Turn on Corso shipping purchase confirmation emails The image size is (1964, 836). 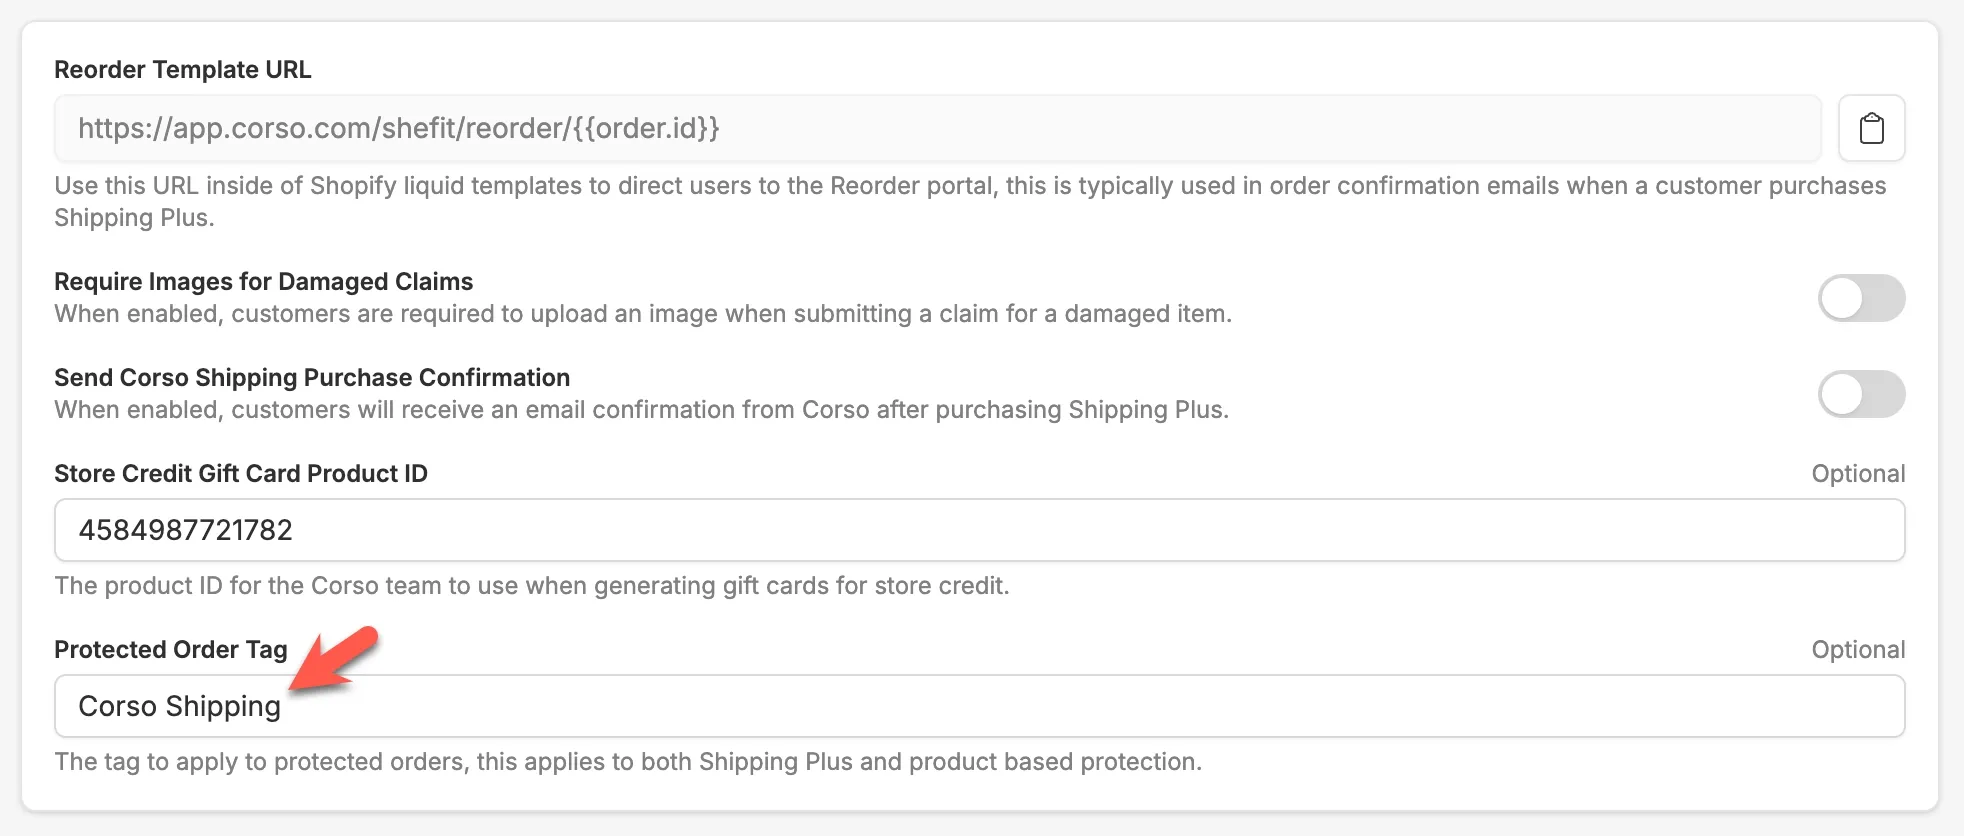click(x=1862, y=394)
